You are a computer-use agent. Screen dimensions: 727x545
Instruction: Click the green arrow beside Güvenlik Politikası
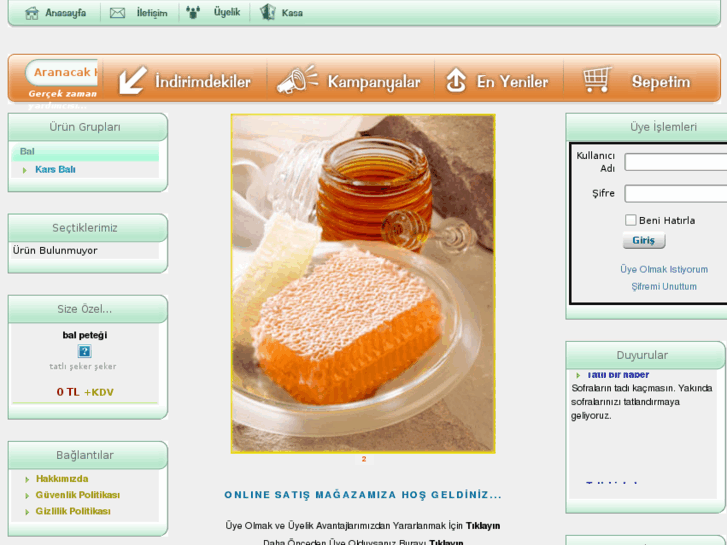pos(27,496)
